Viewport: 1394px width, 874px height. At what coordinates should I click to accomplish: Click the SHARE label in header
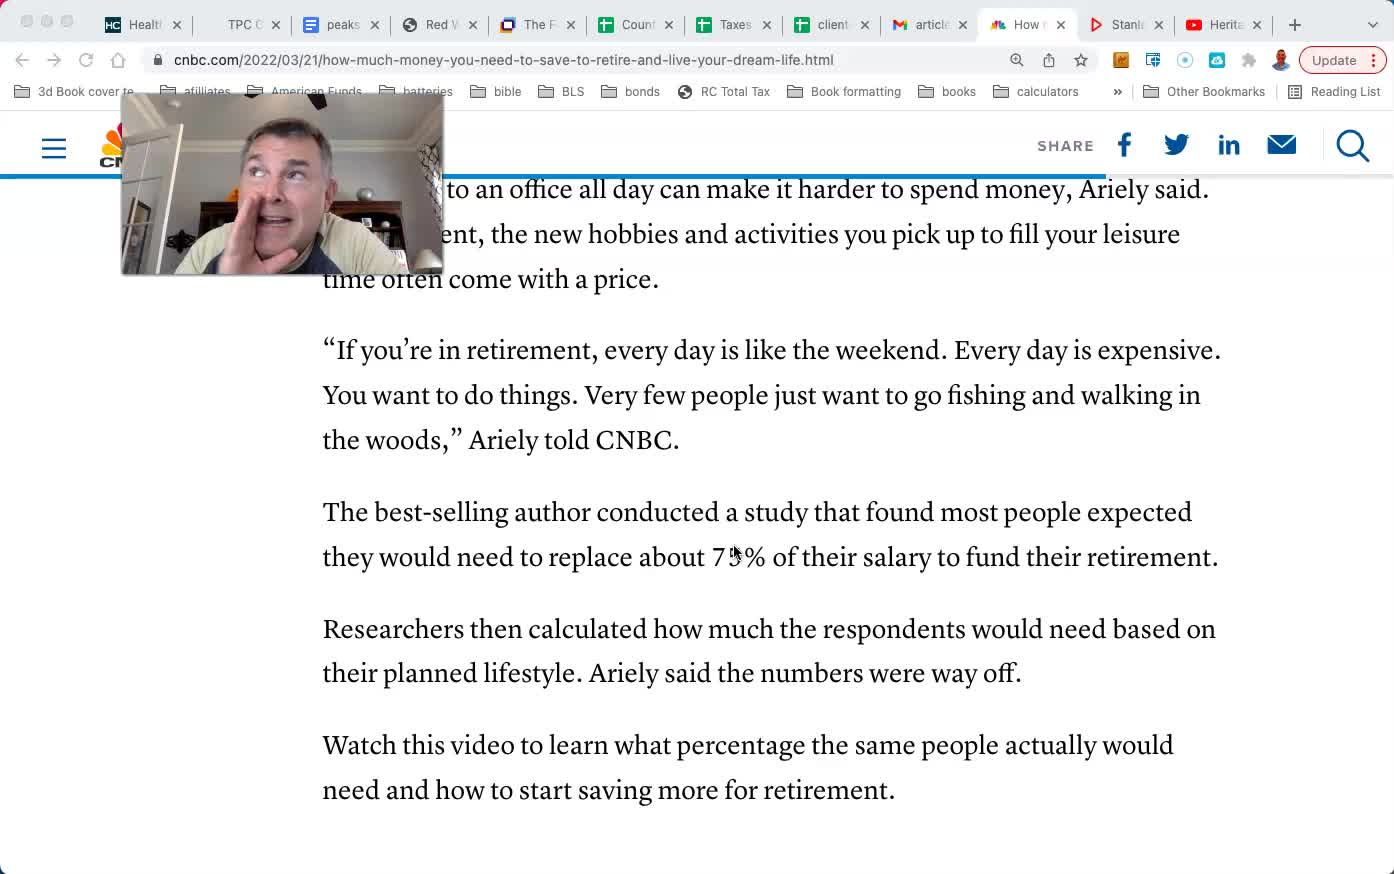1065,146
